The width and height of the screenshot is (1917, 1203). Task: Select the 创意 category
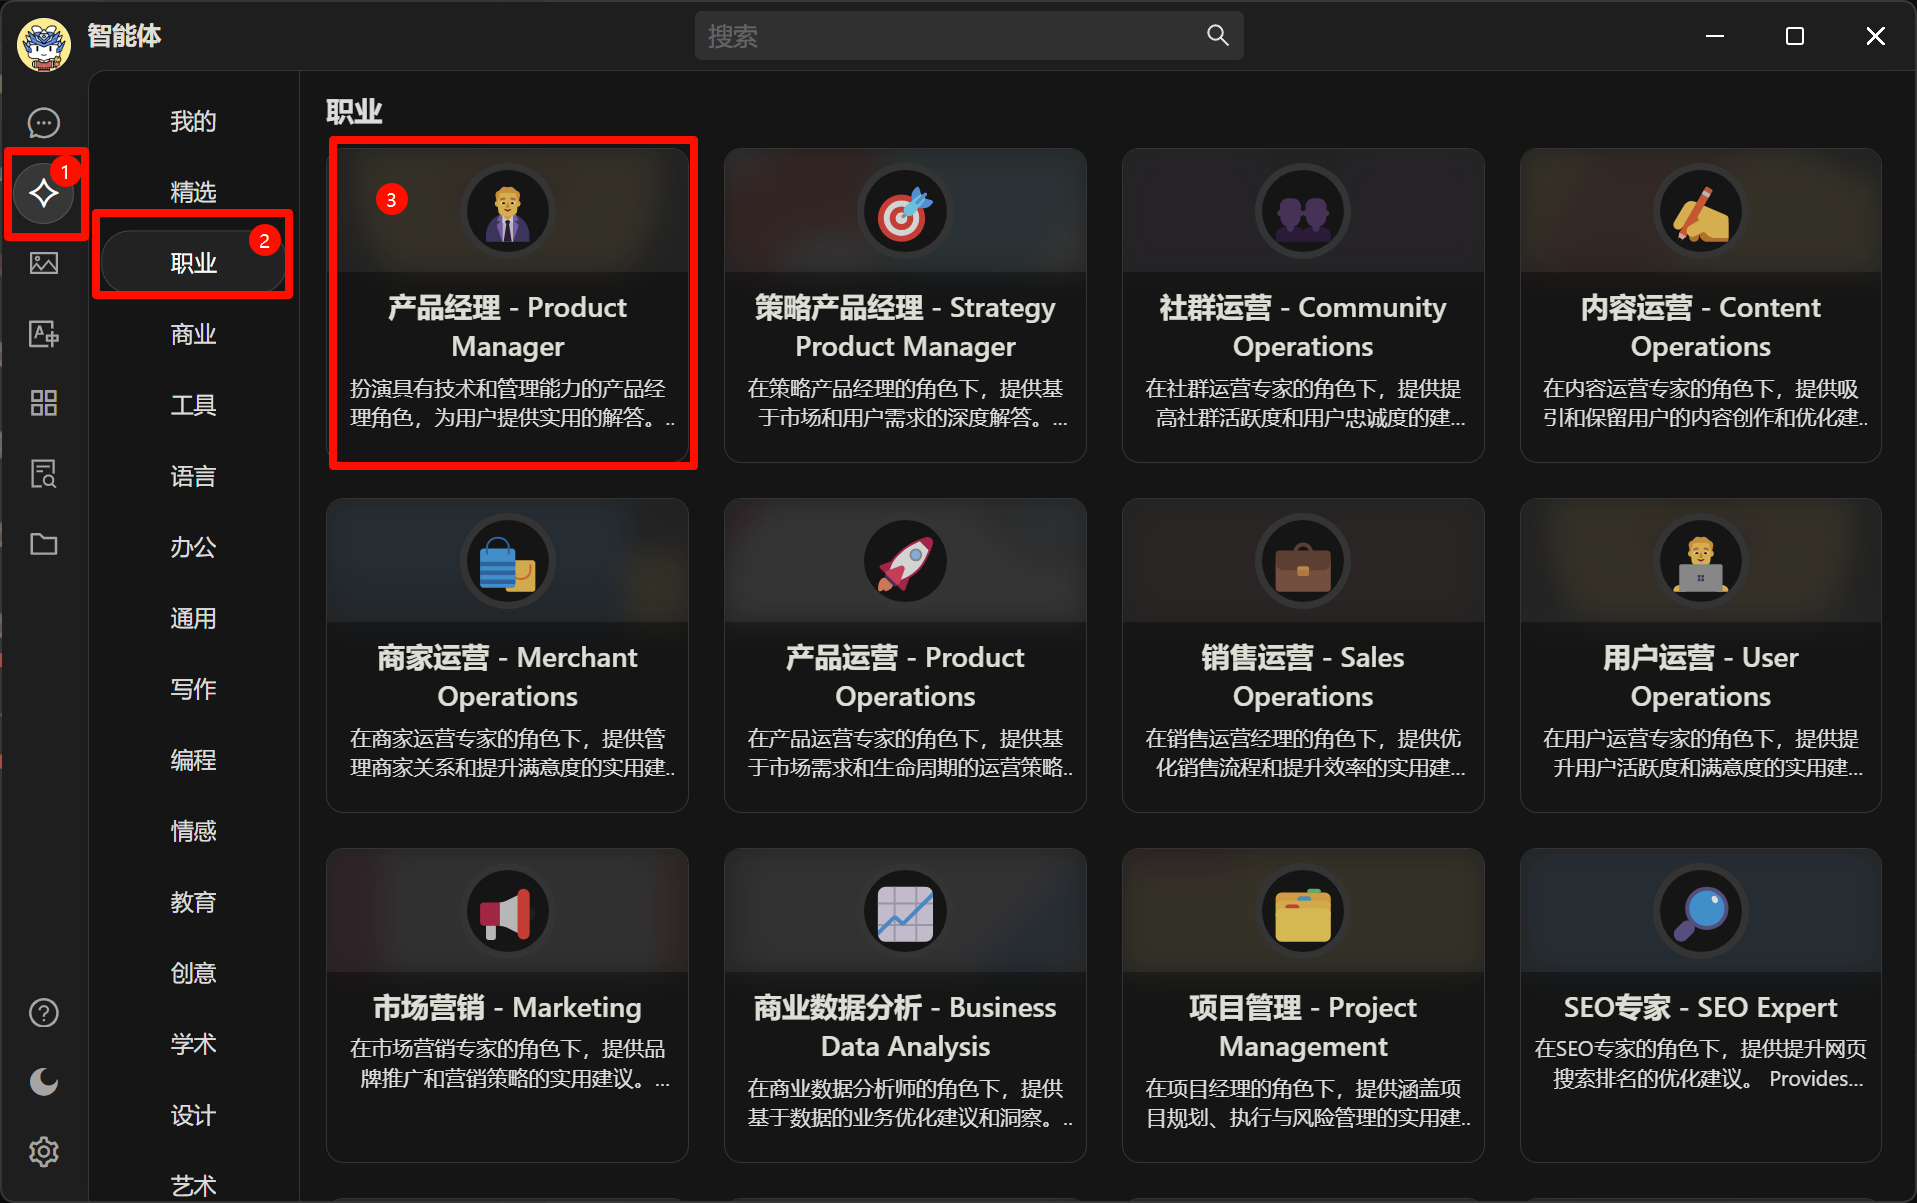click(193, 973)
